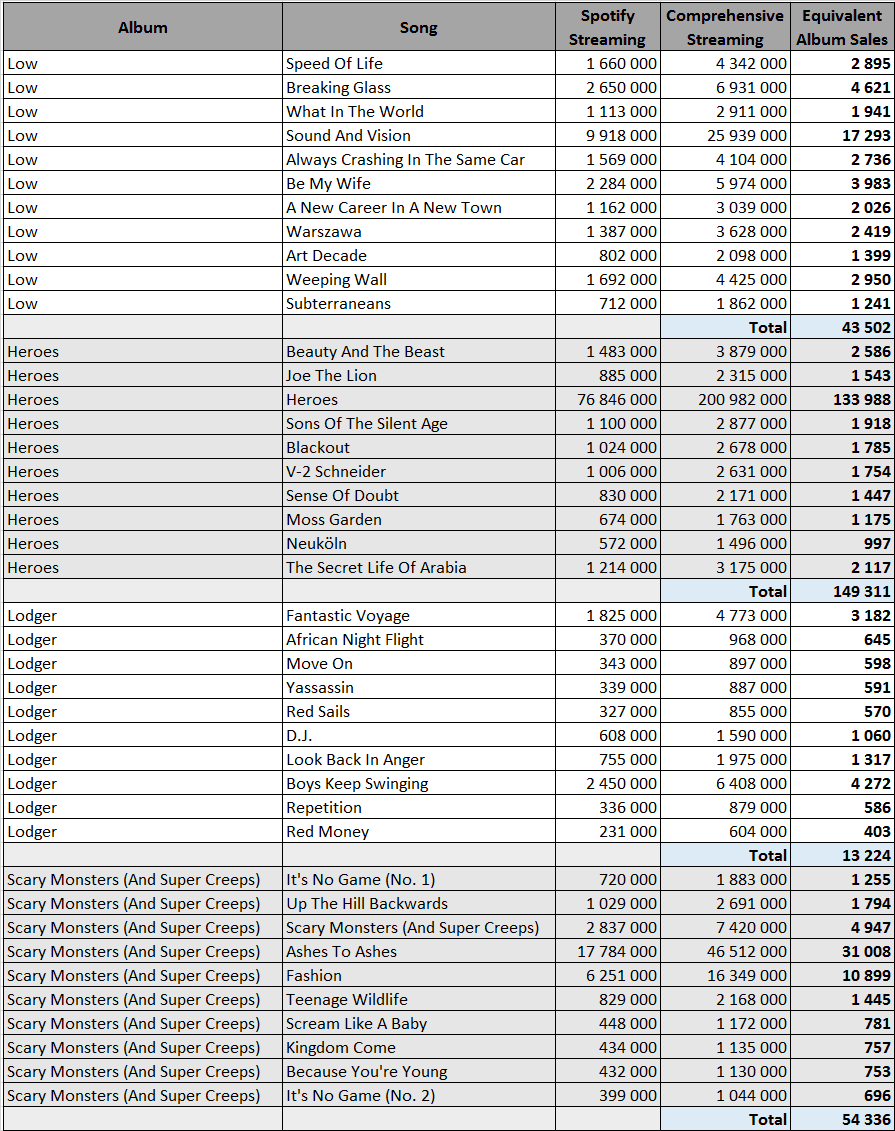Select the song cell Subterraneans
895x1131 pixels.
[419, 303]
